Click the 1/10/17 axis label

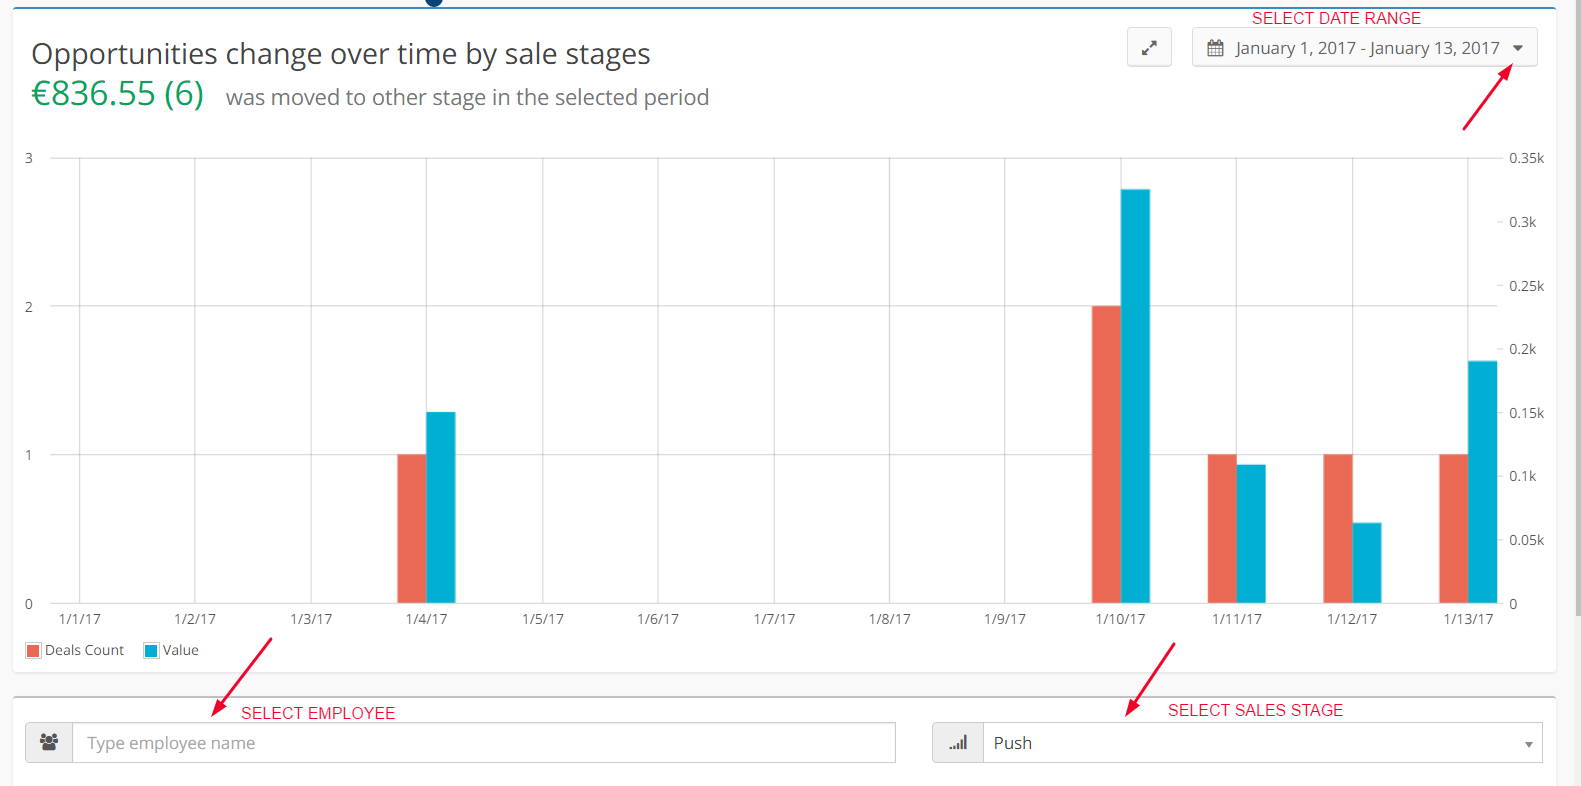pos(1120,619)
